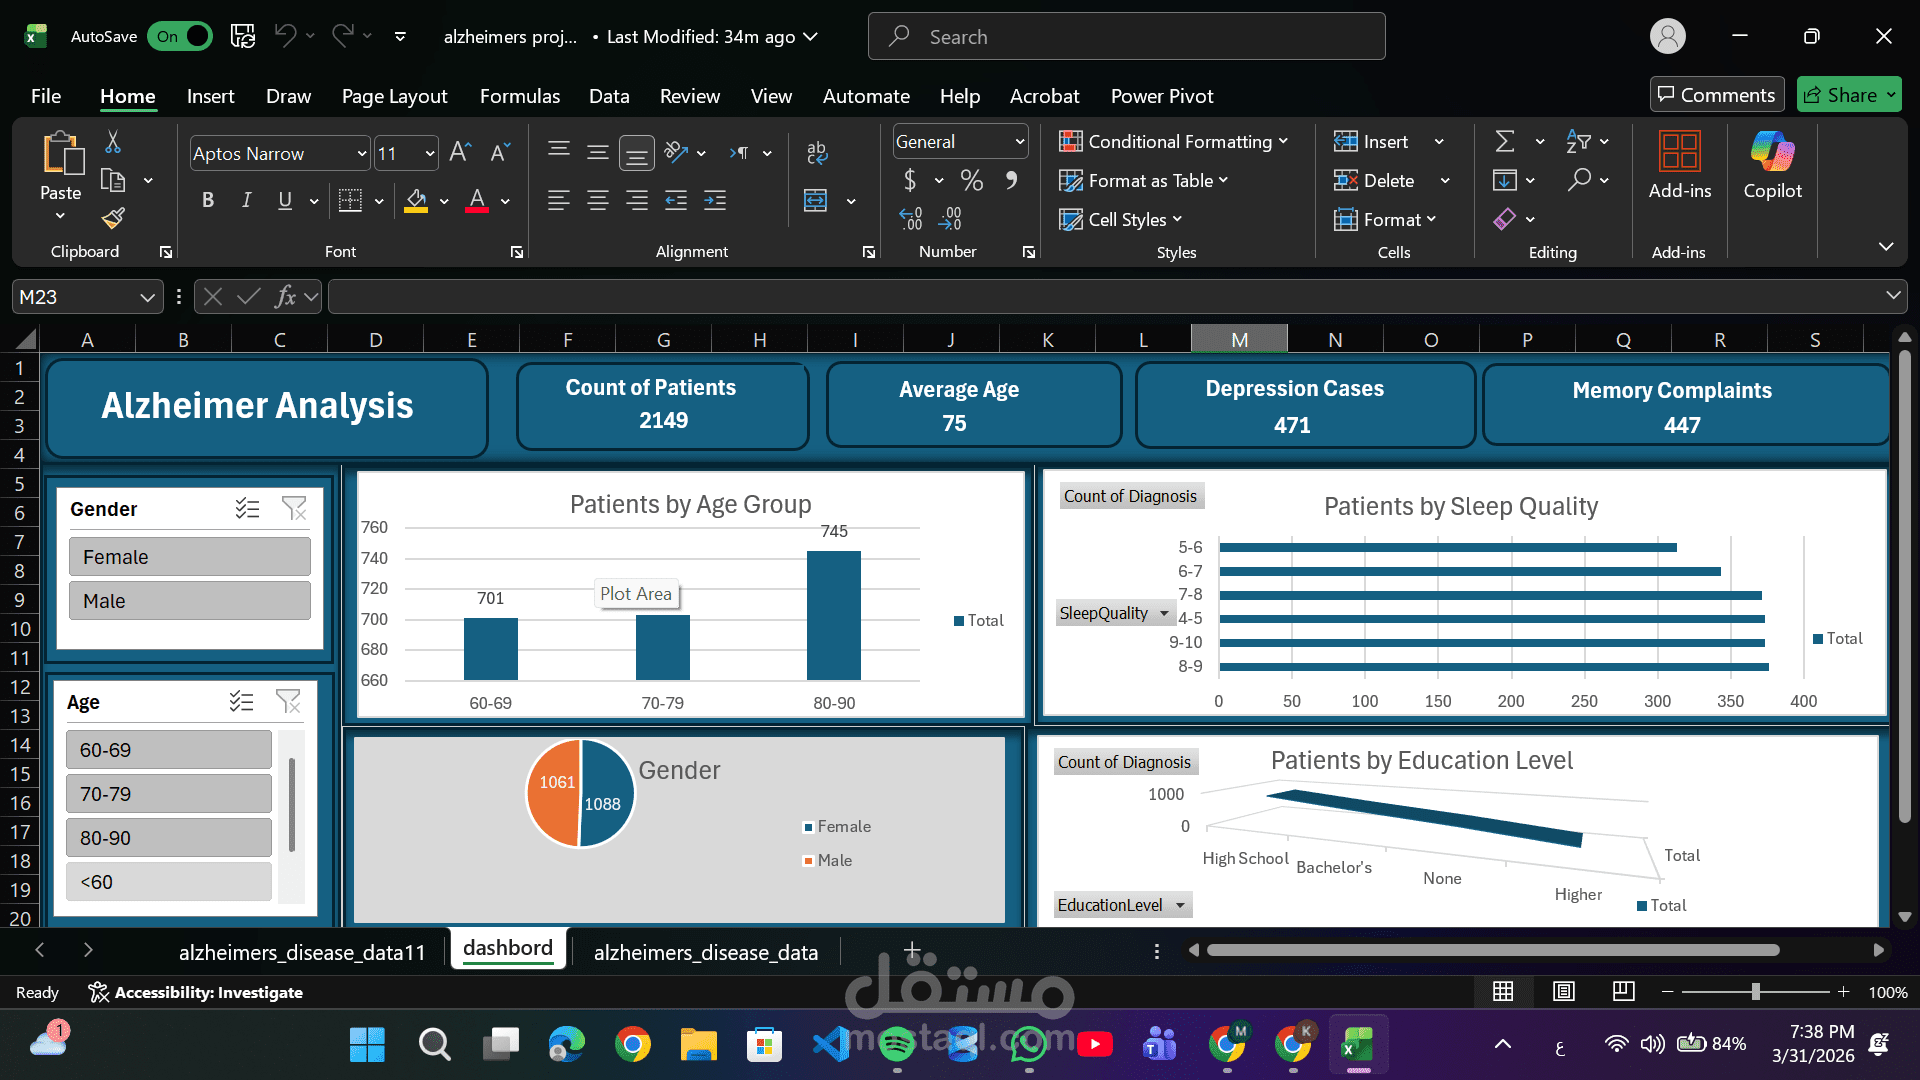Image resolution: width=1920 pixels, height=1080 pixels.
Task: Switch to alzheimers_disease_data11 sheet
Action: (302, 952)
